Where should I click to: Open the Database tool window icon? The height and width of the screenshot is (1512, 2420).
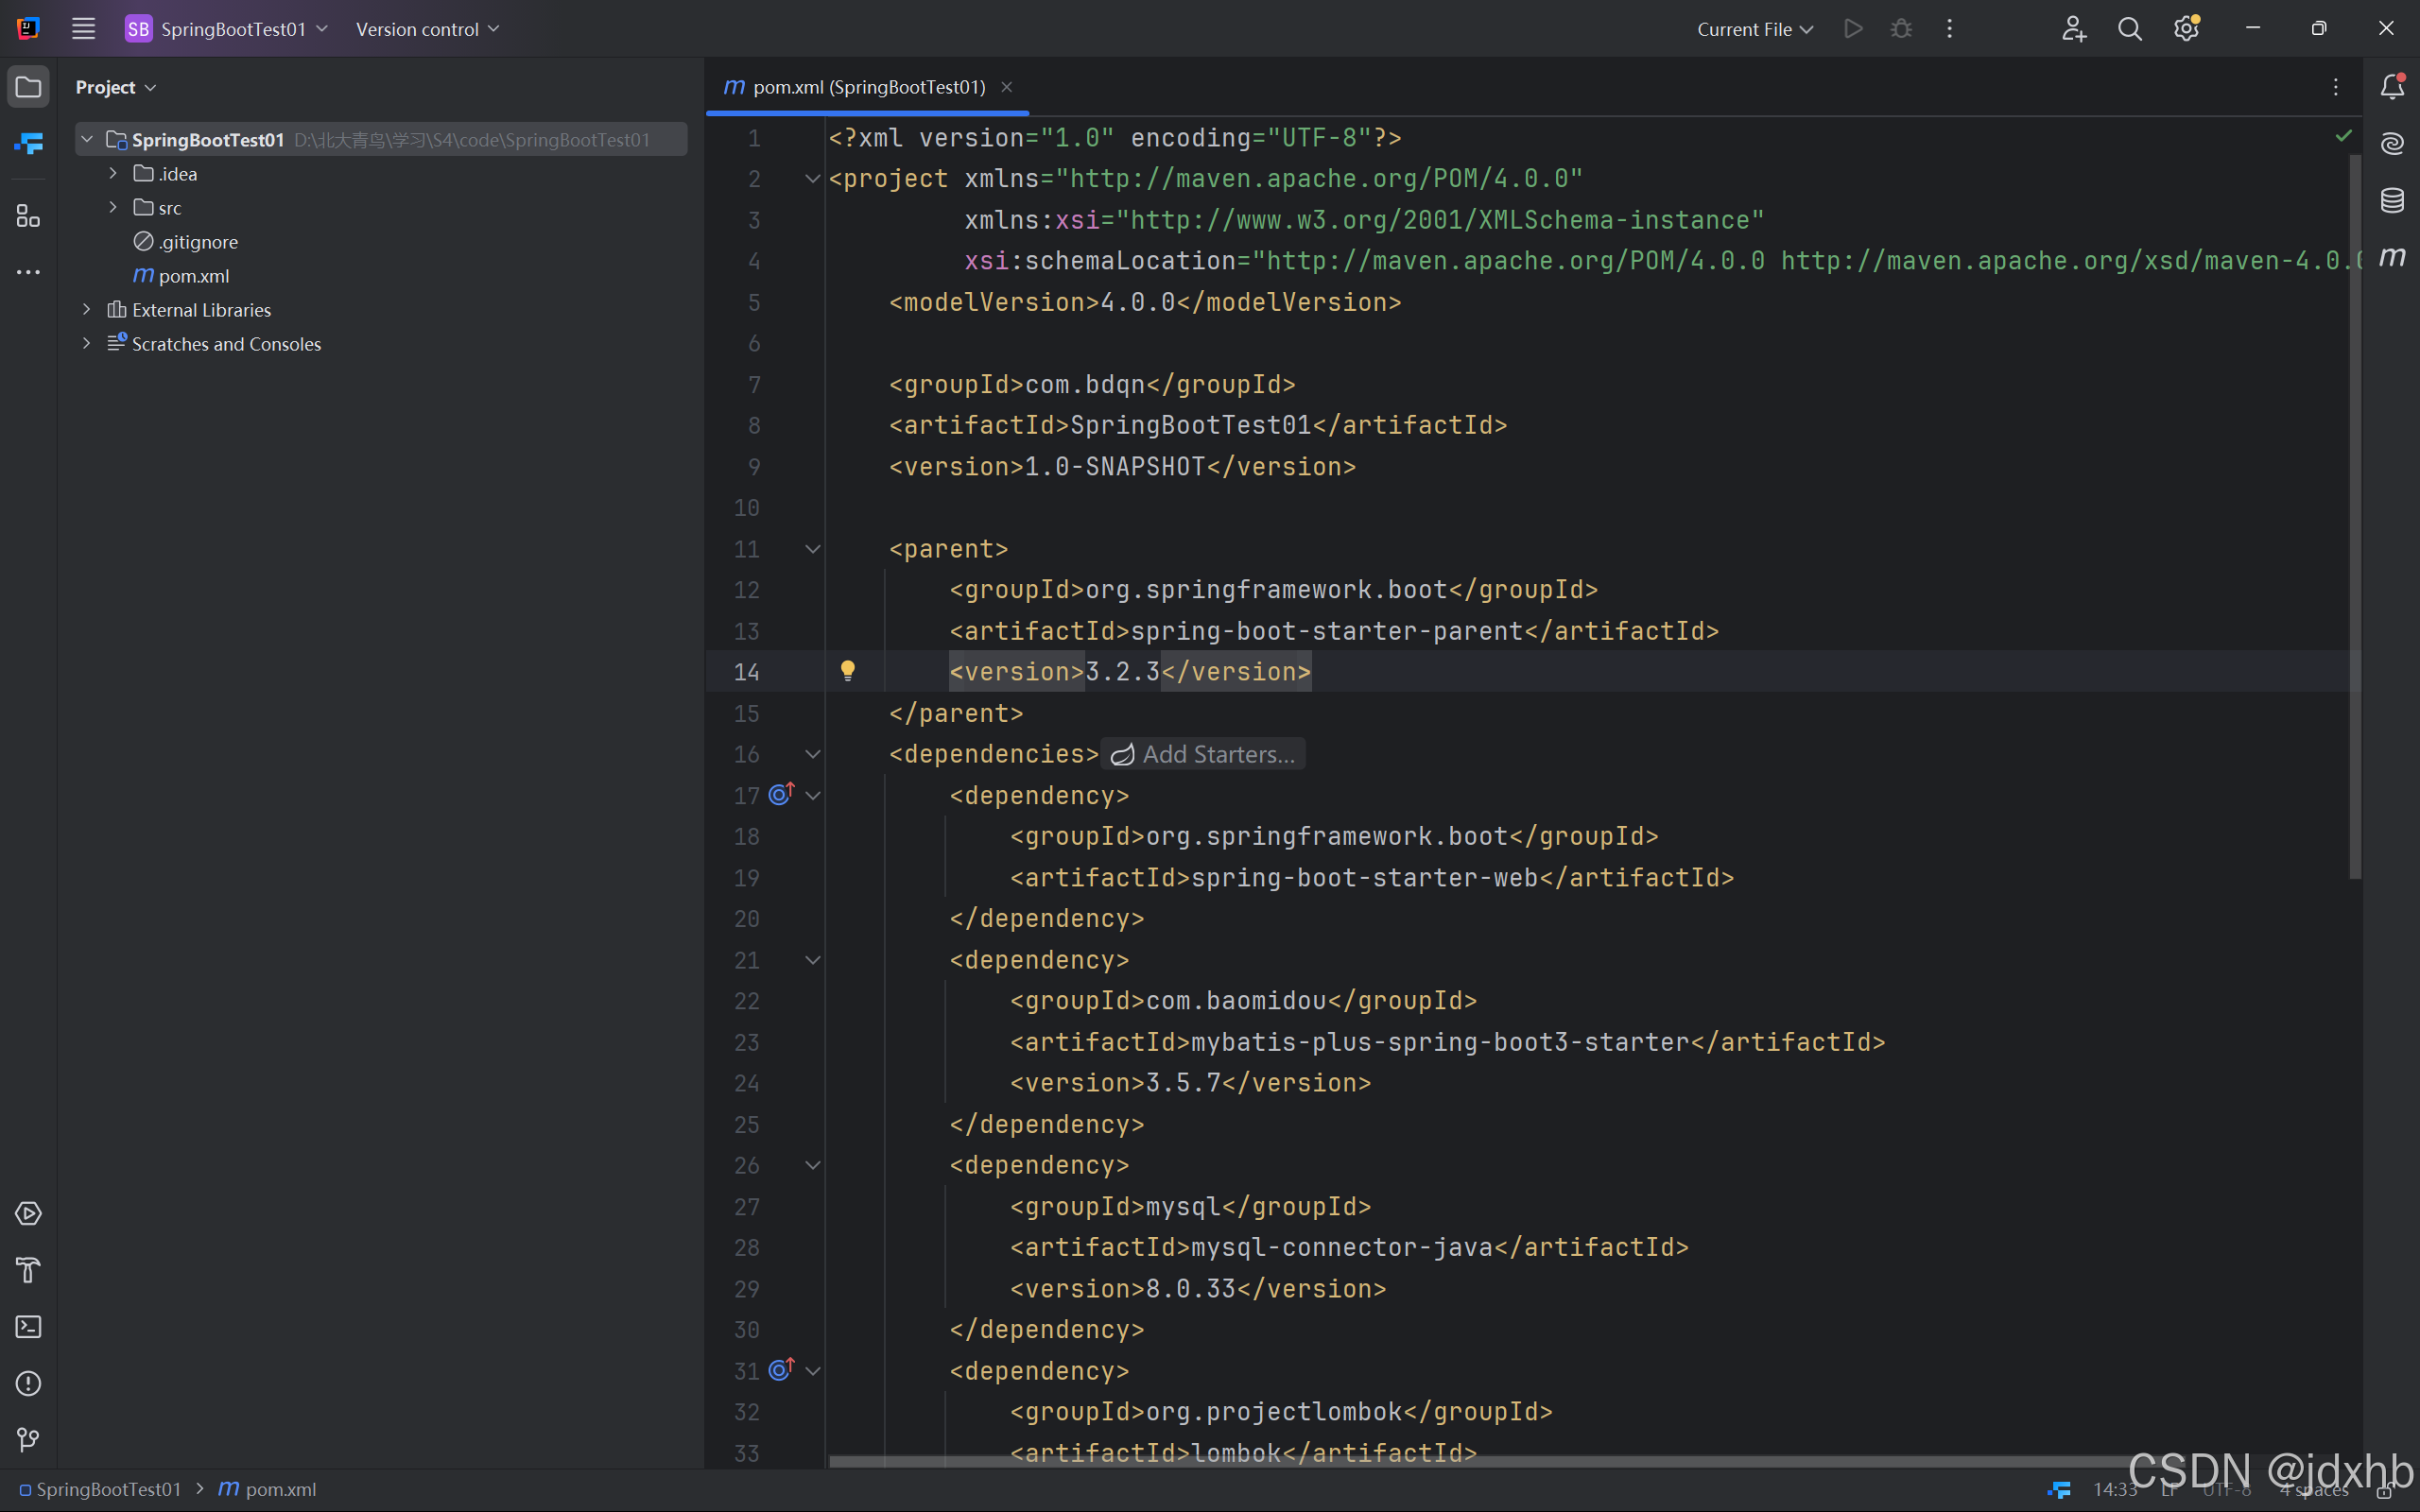coord(2392,200)
